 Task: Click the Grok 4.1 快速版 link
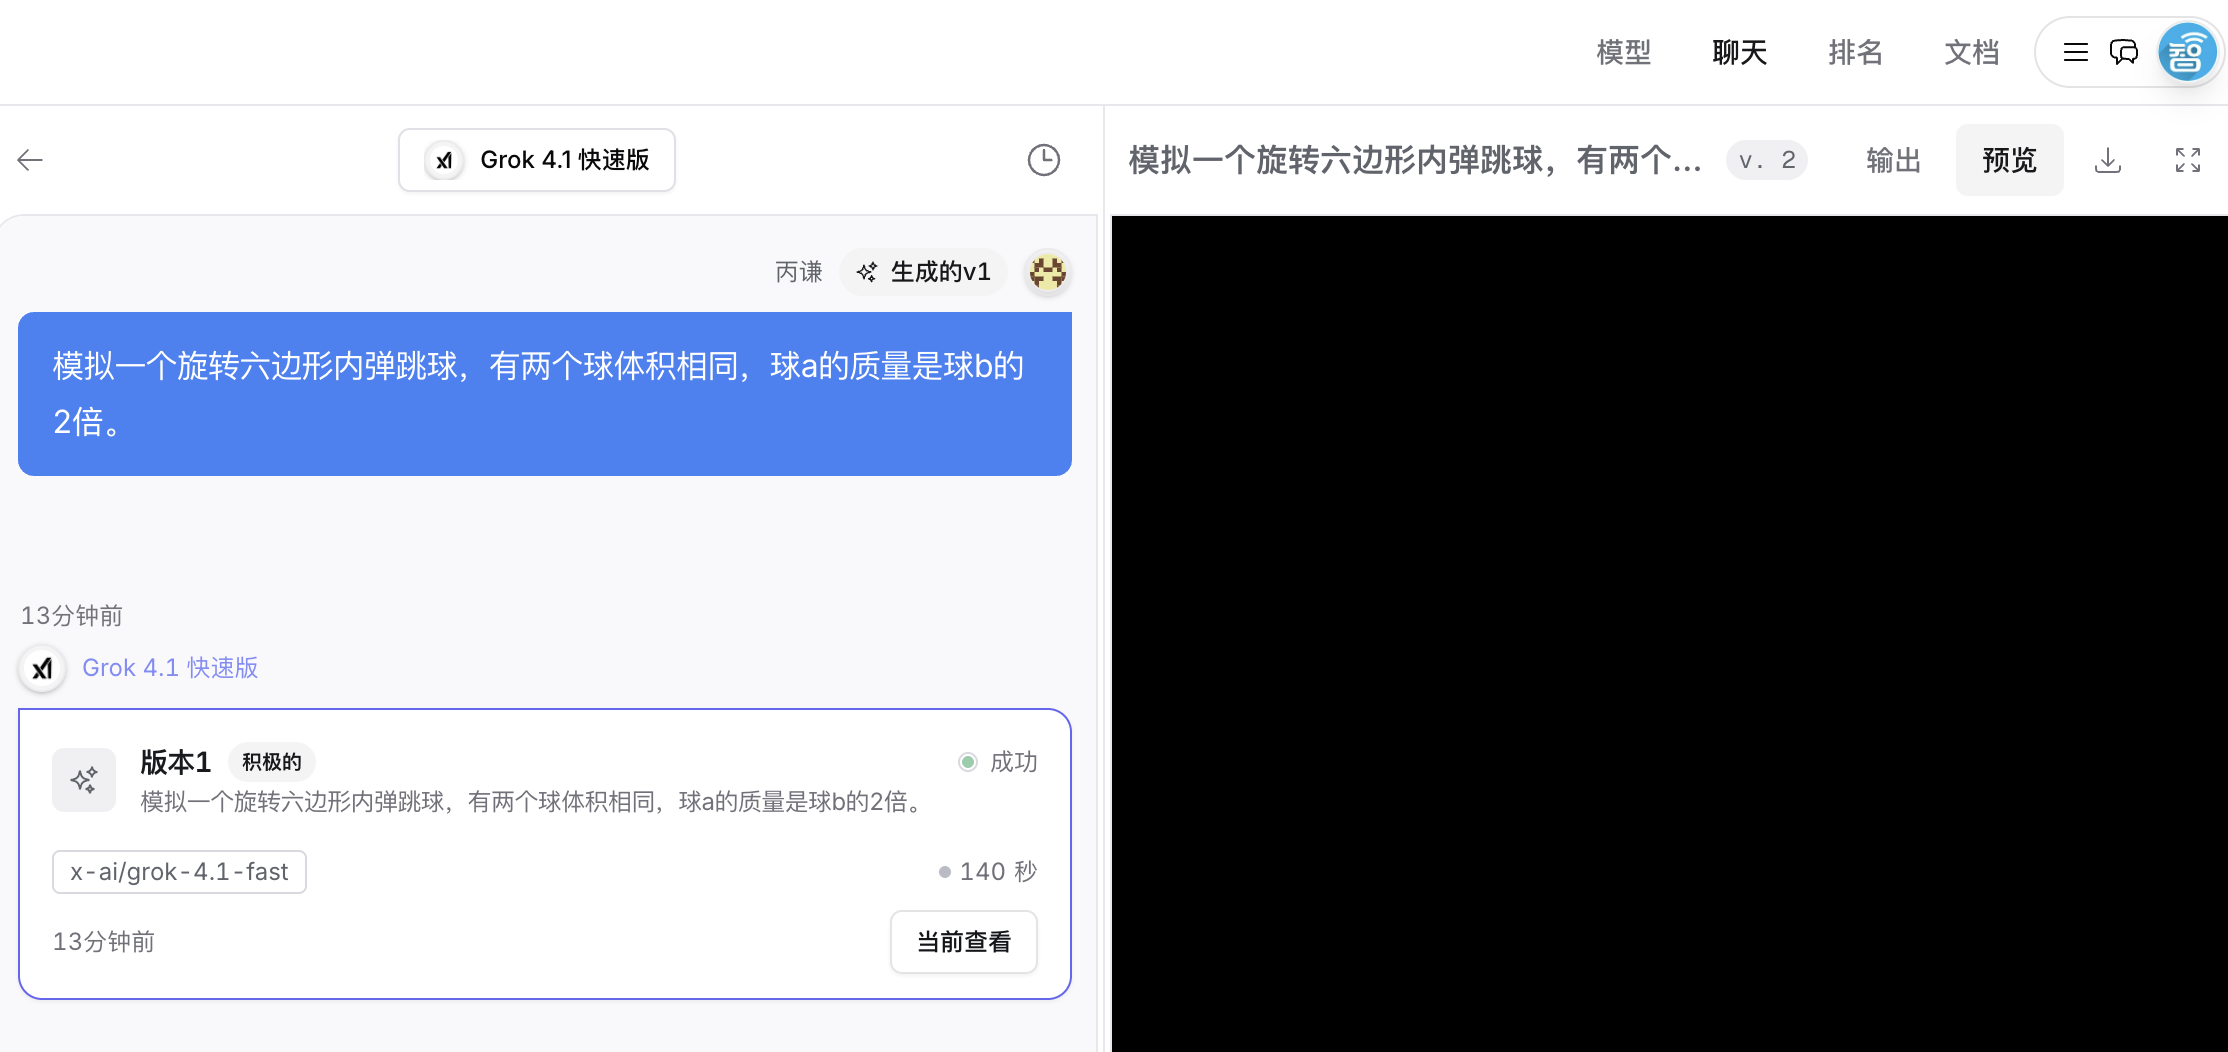[170, 667]
